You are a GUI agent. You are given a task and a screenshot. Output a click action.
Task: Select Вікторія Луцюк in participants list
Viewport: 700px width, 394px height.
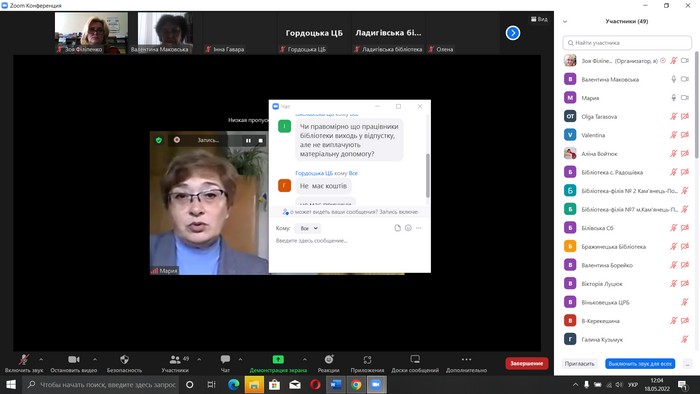(x=626, y=284)
